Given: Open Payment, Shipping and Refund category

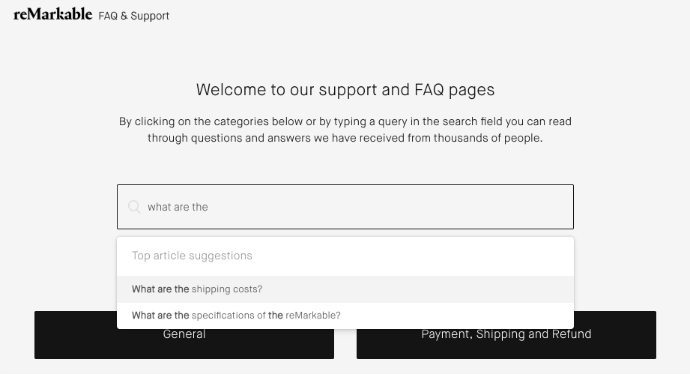Looking at the screenshot, I should point(506,334).
